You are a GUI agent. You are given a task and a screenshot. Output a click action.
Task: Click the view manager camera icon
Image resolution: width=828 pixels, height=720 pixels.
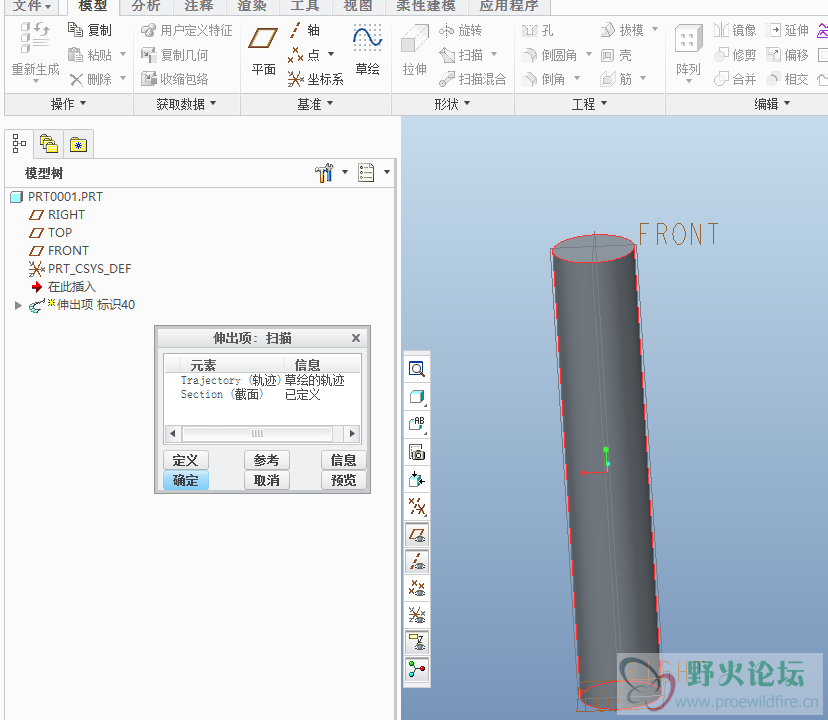[x=417, y=452]
